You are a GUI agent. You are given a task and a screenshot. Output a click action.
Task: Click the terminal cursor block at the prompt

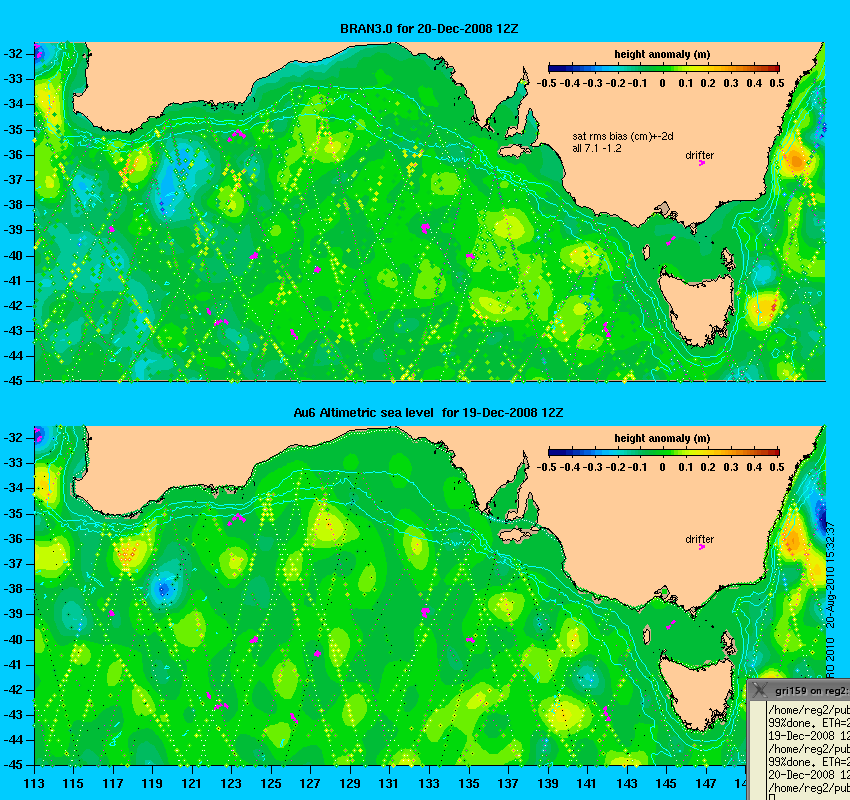pos(771,797)
